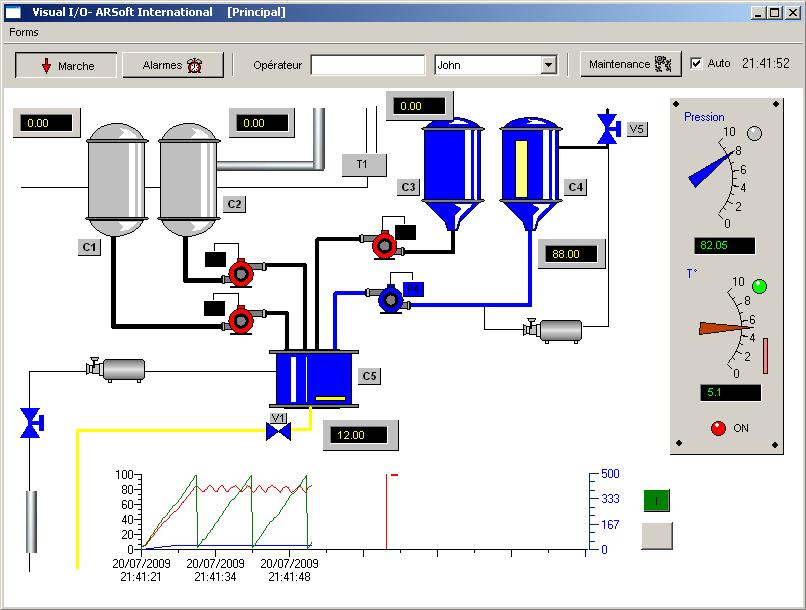Click the blue V5 valve icon
The image size is (806, 610).
tap(607, 128)
